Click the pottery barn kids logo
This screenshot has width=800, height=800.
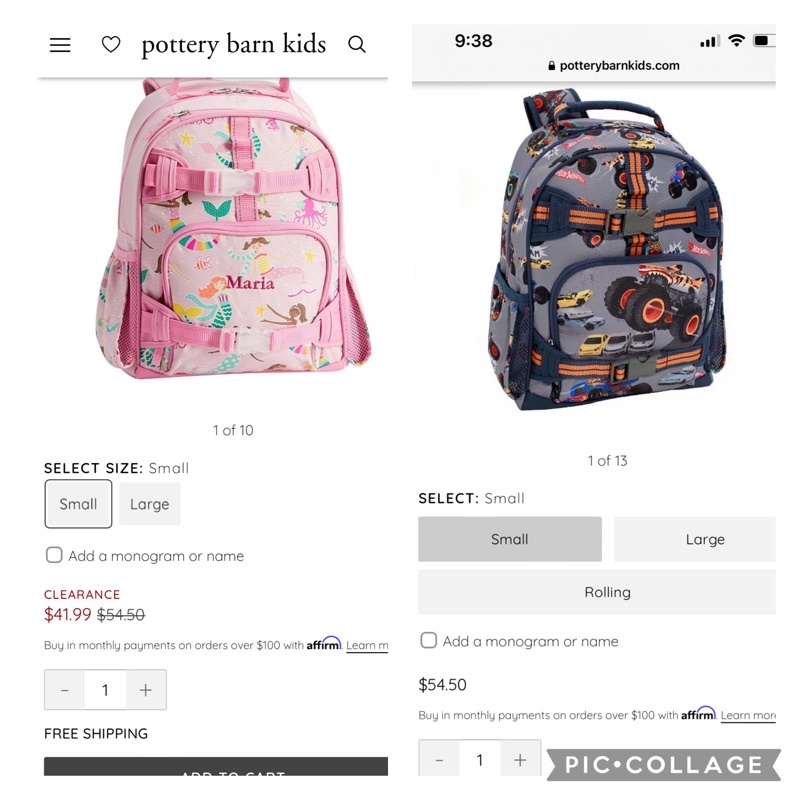234,44
